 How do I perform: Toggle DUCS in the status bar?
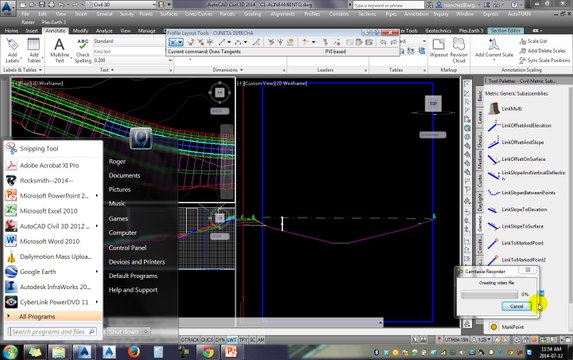tap(207, 340)
